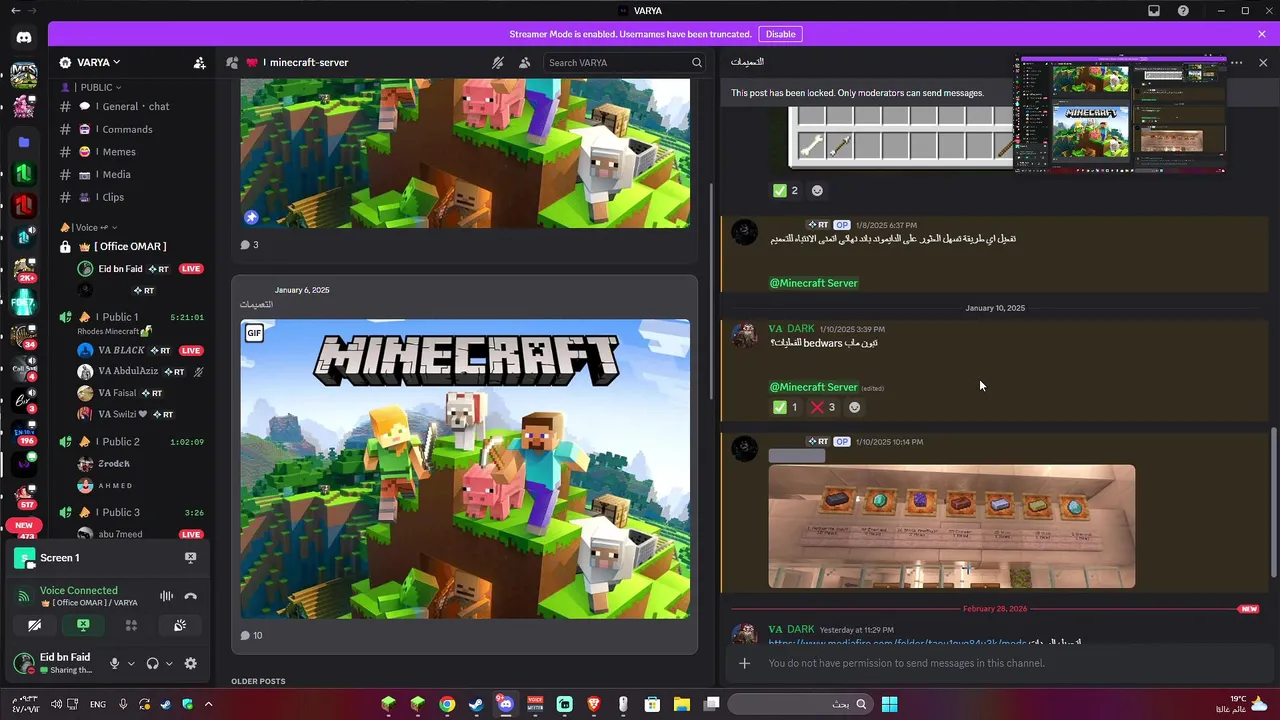Close the forum post side panel
The height and width of the screenshot is (720, 1280).
click(x=1263, y=62)
